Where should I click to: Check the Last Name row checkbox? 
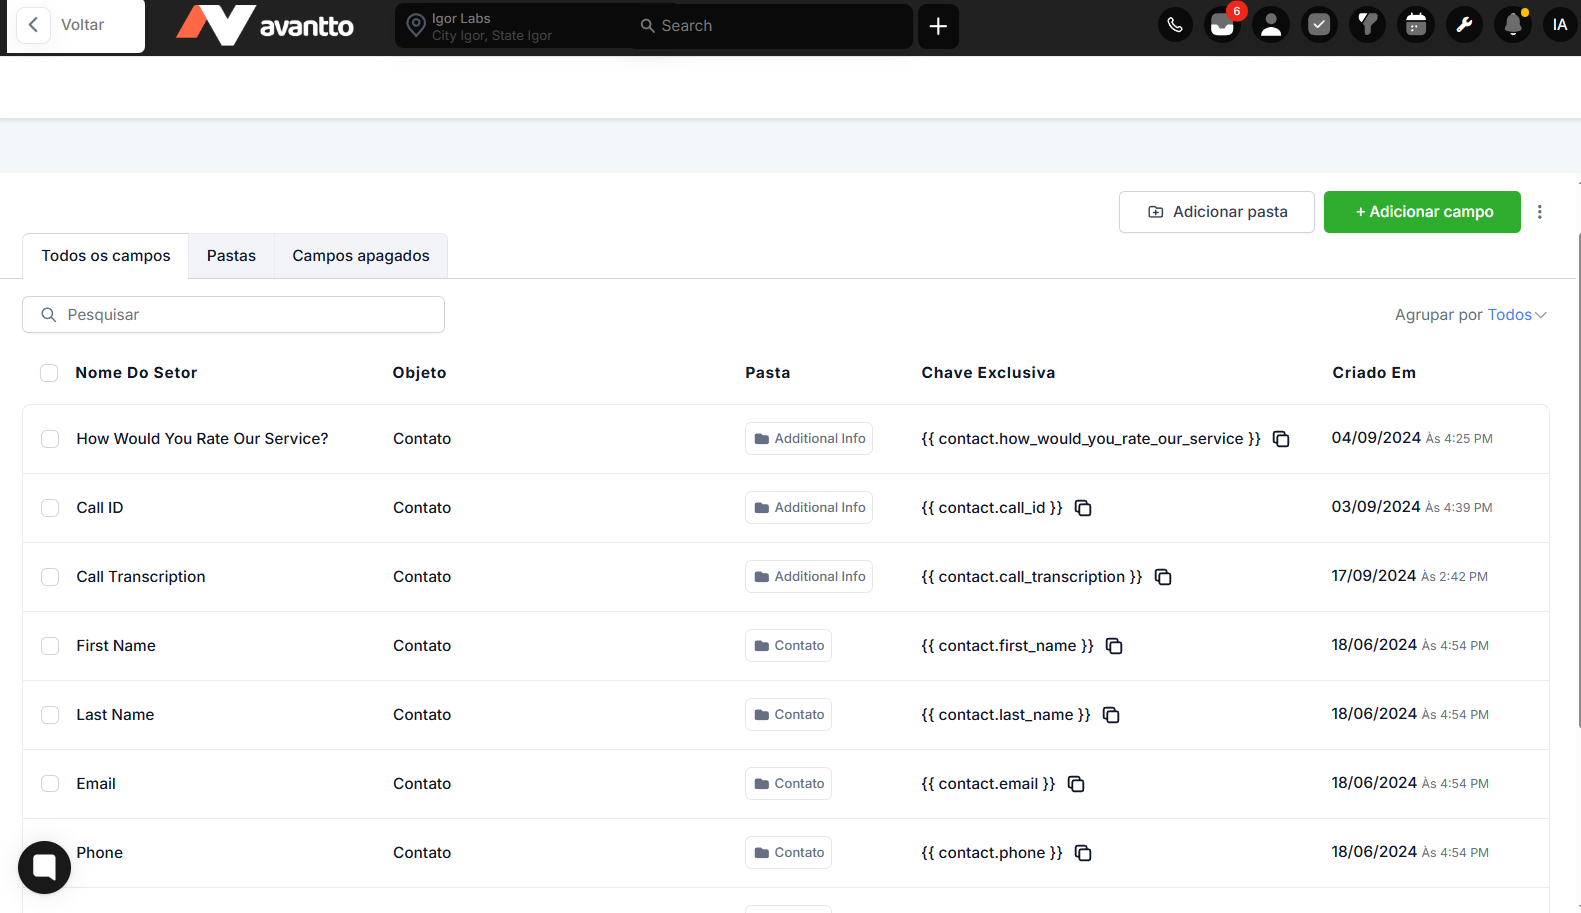pos(50,715)
